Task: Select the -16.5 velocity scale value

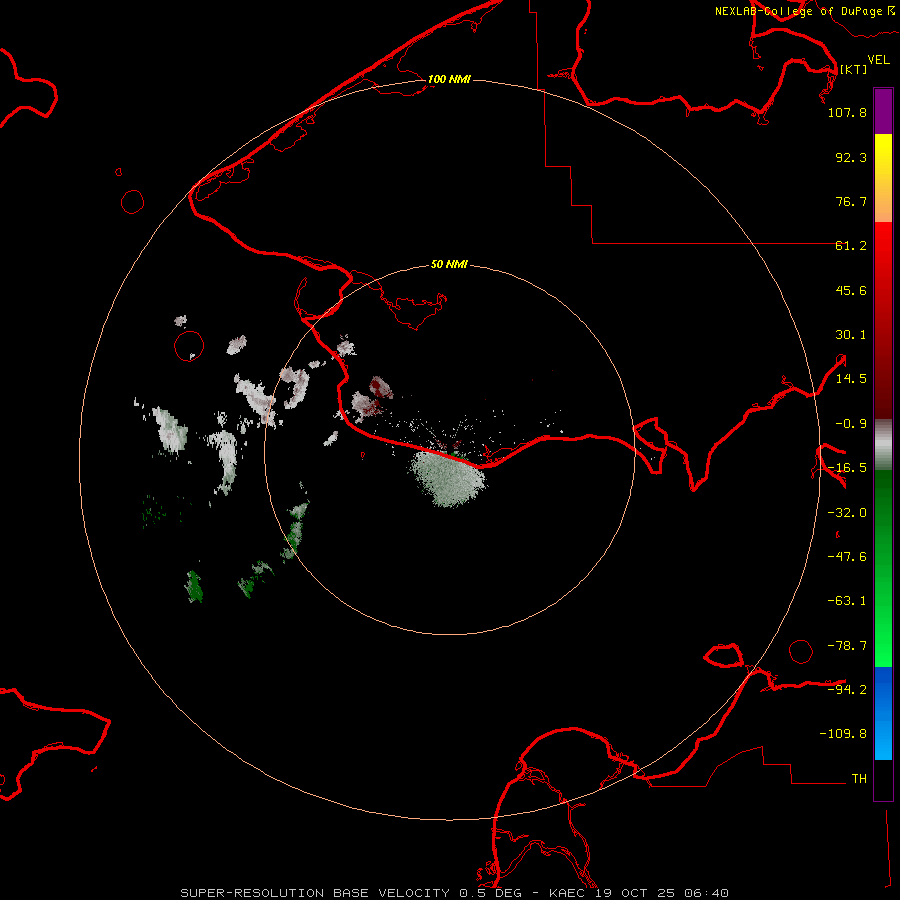Action: point(847,468)
